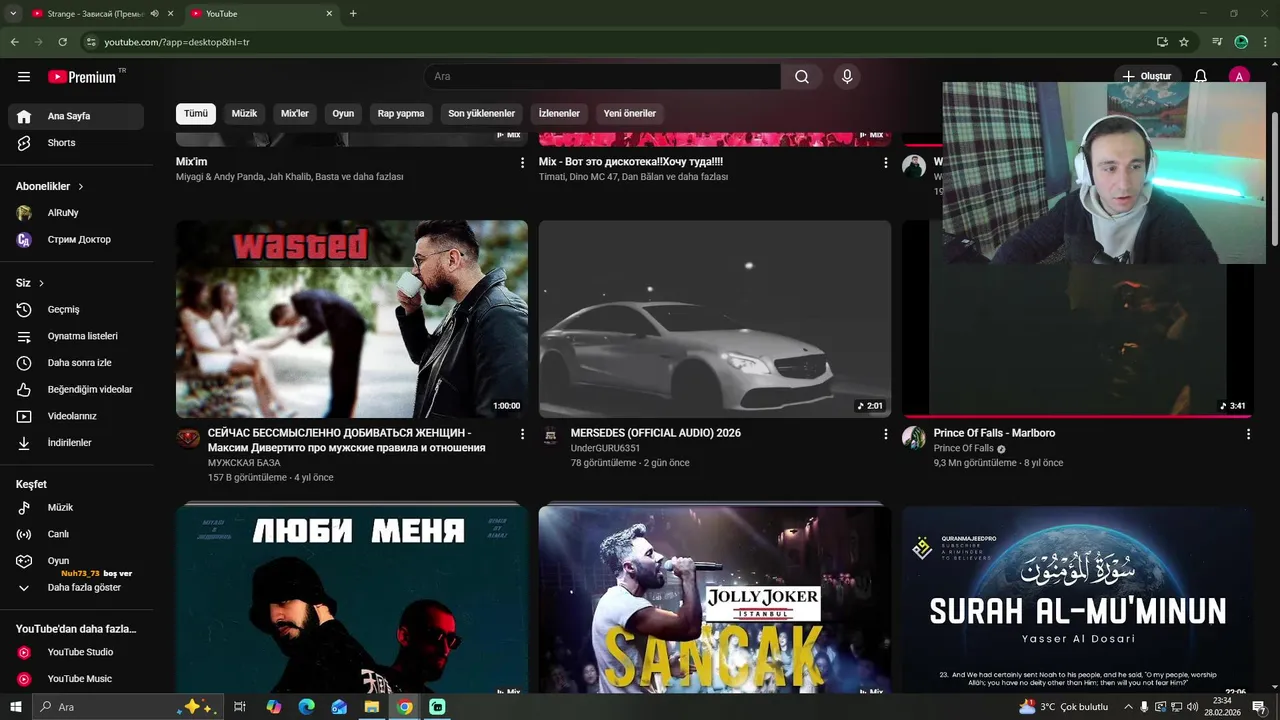Click the Oluştur create button
The image size is (1280, 720).
coord(1147,77)
